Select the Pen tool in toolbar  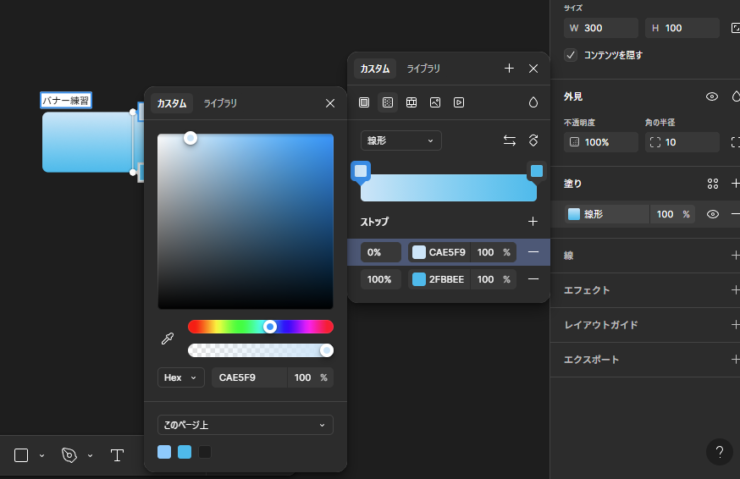[69, 455]
